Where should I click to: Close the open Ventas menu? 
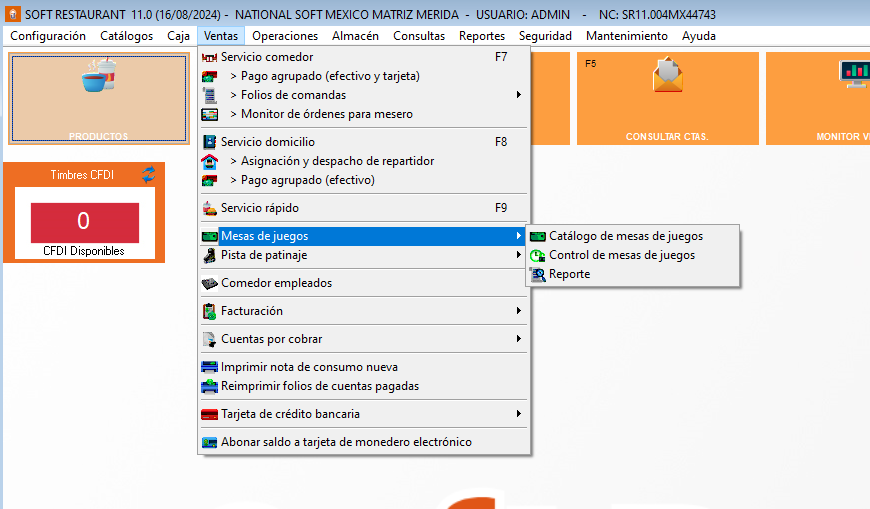coord(221,36)
